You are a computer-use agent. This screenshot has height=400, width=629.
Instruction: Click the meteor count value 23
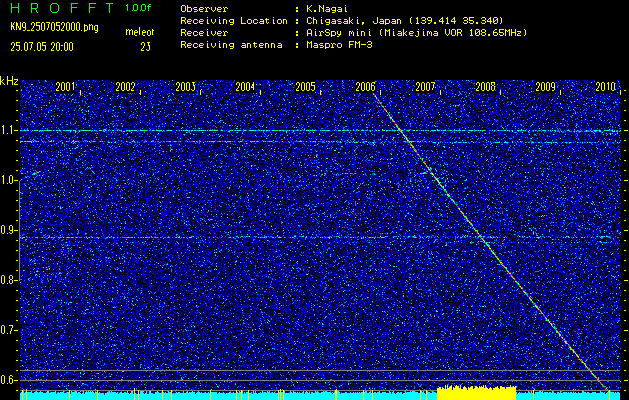146,47
